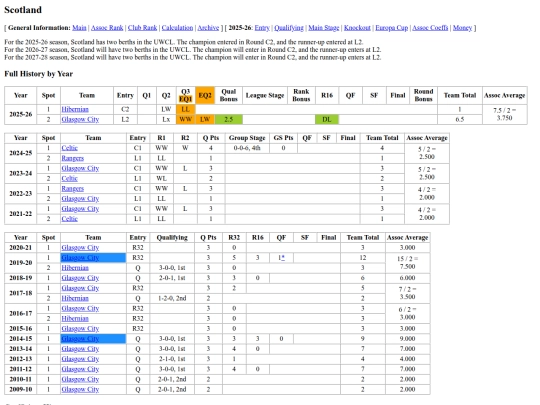Open the Club Rank link

tap(142, 28)
